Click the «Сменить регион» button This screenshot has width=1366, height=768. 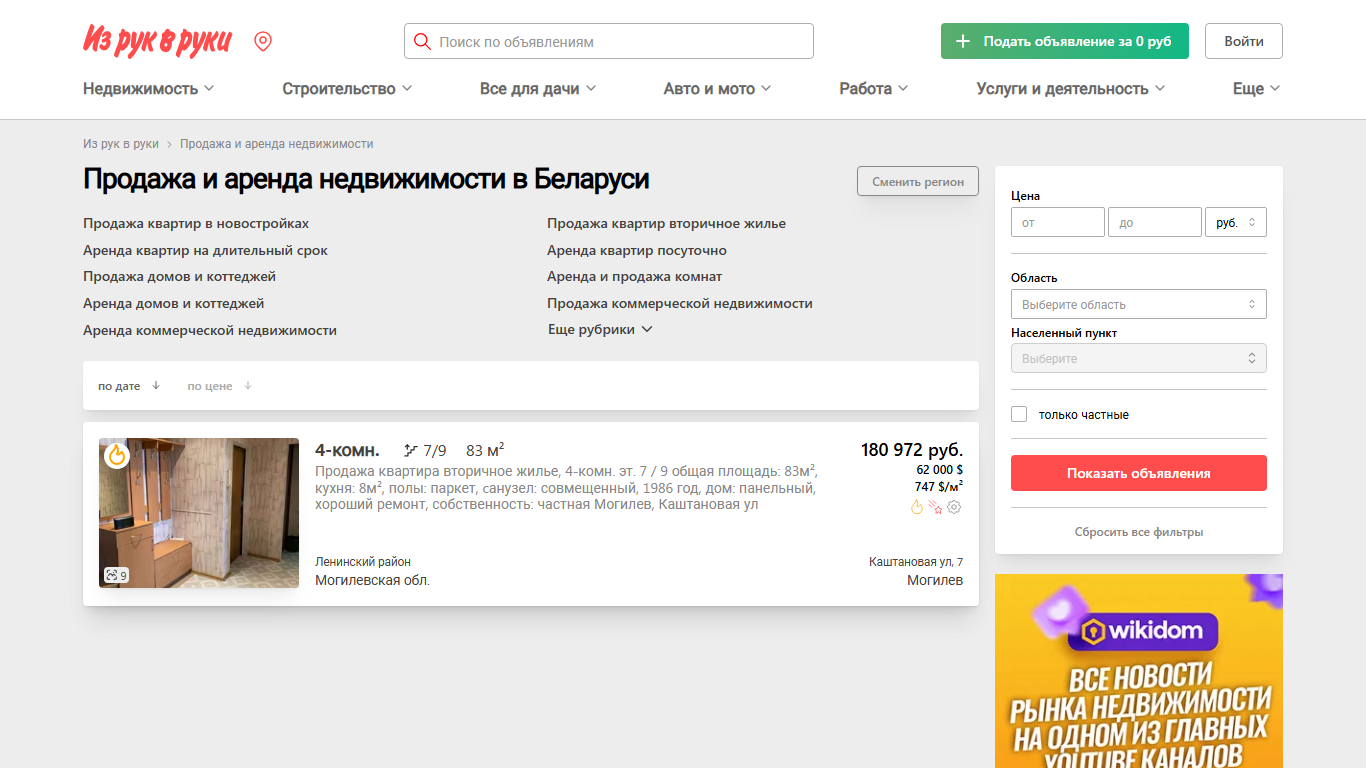click(x=918, y=182)
